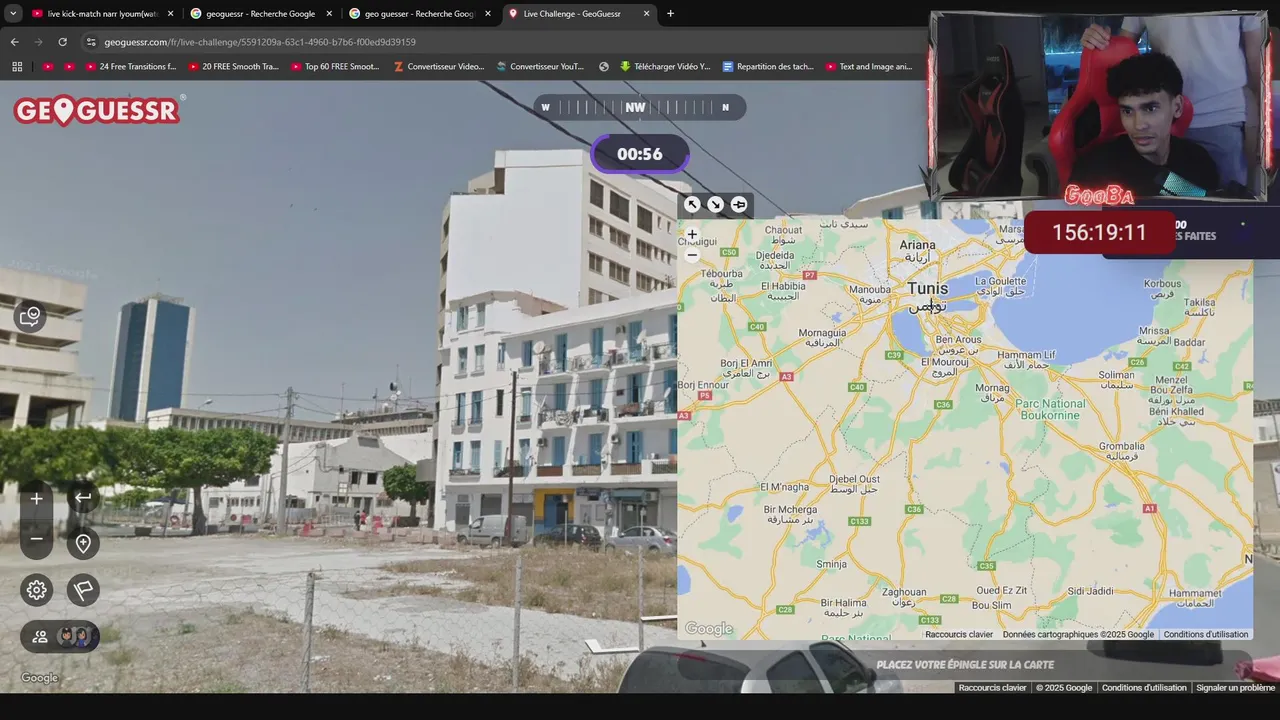Expand the tab search dropdown arrow
Screen dimensions: 1280x720
[13, 14]
